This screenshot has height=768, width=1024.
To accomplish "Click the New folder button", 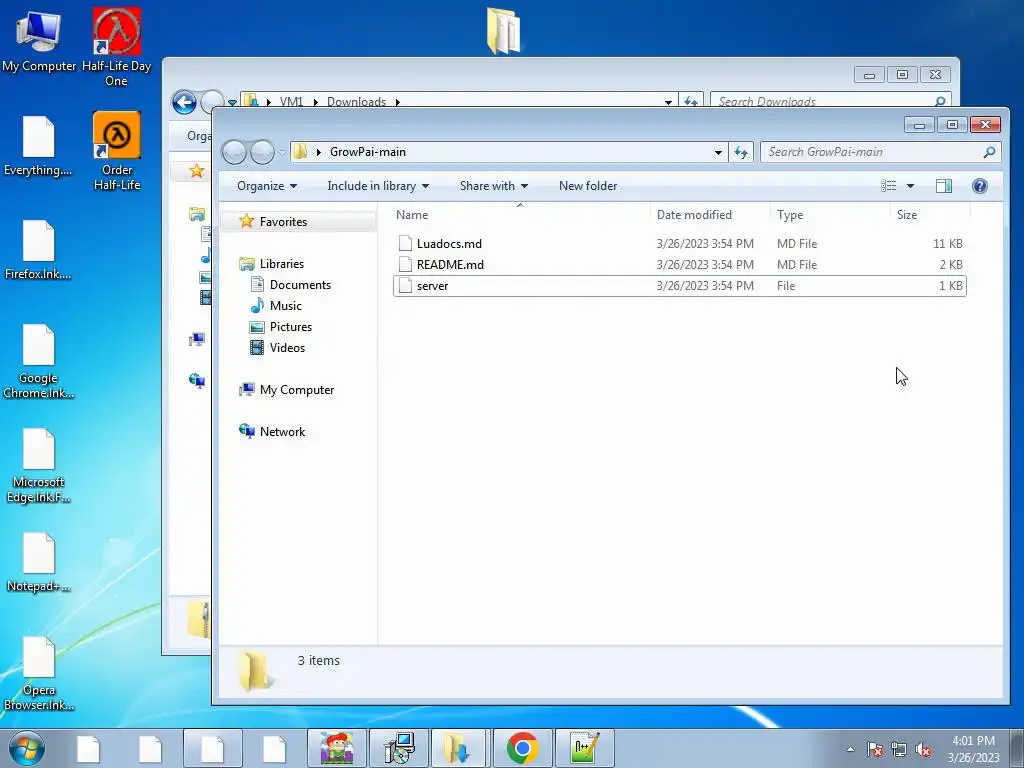I will click(588, 186).
